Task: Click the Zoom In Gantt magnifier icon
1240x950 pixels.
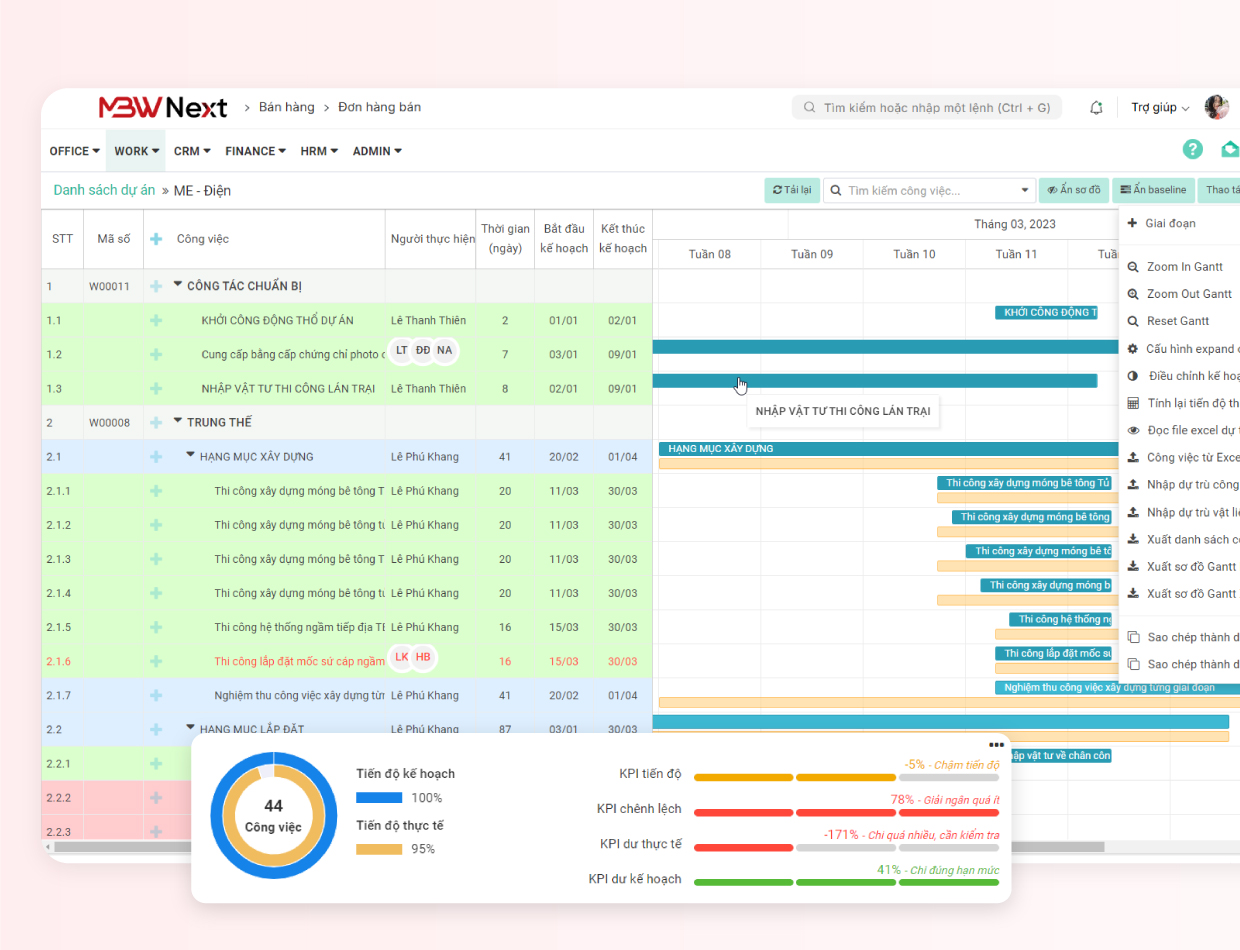Action: coord(1133,267)
